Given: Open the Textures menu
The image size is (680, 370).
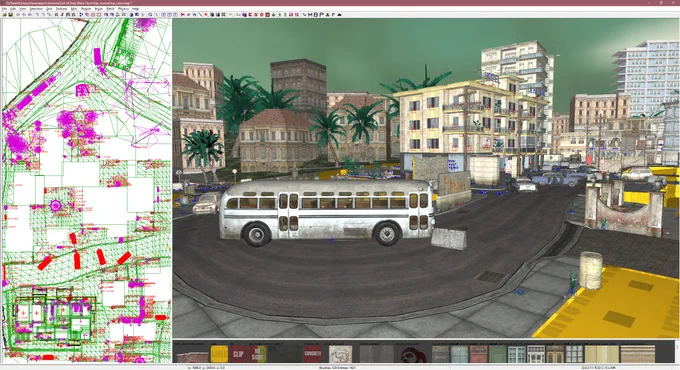Looking at the screenshot, I should pos(62,9).
